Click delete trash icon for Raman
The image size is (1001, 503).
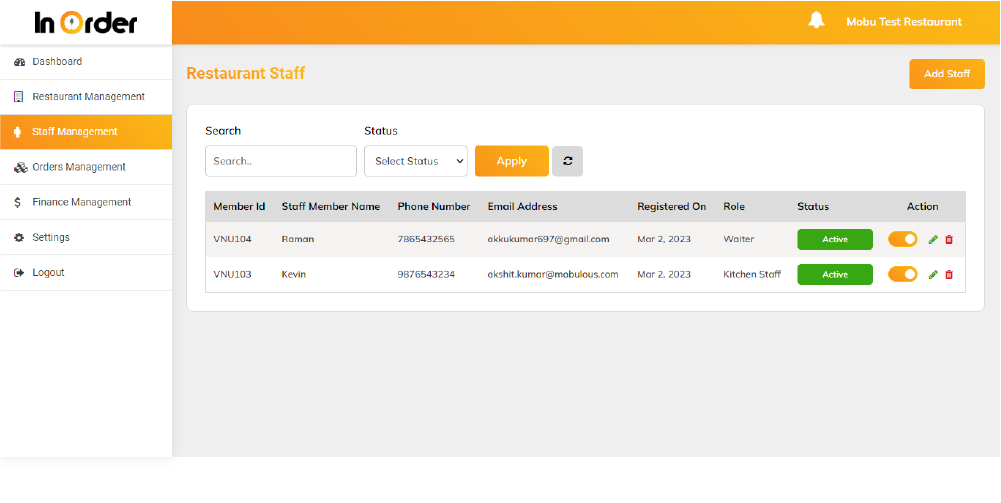click(x=949, y=240)
